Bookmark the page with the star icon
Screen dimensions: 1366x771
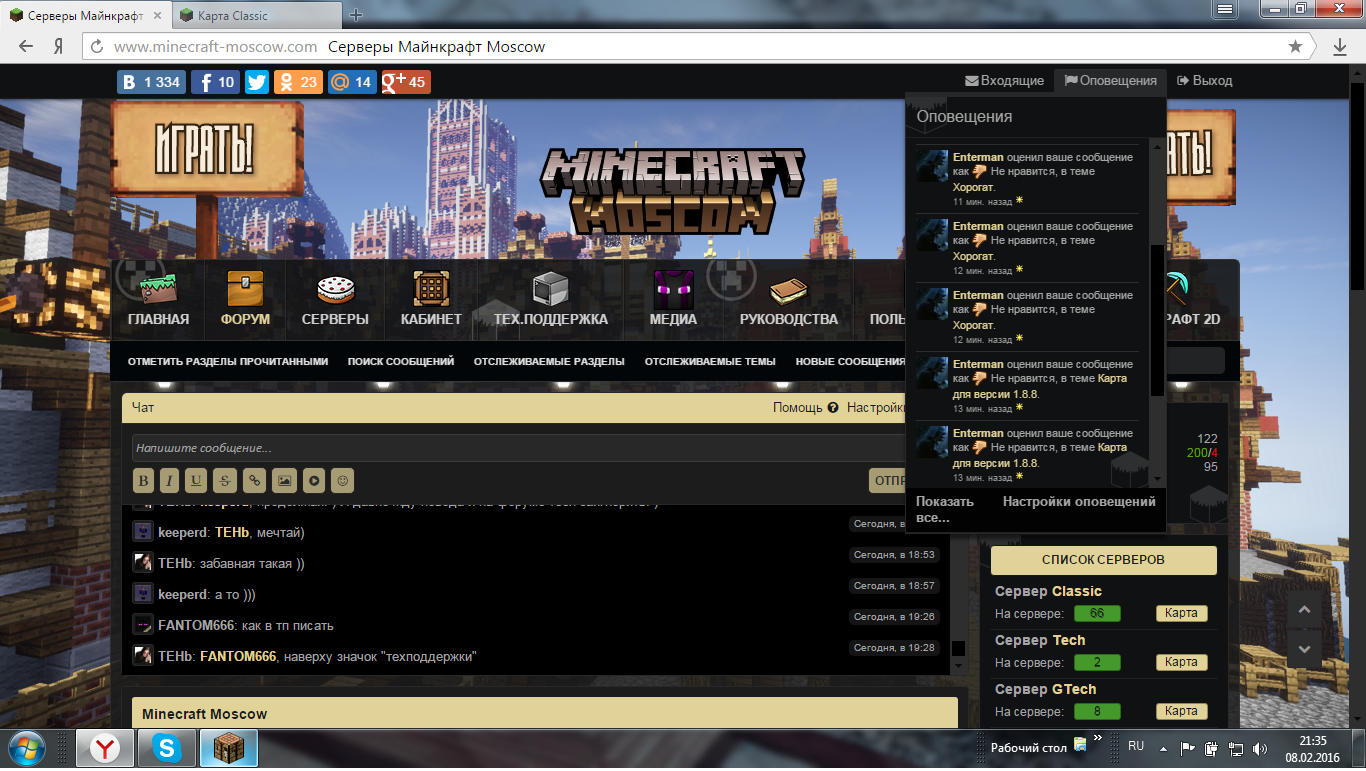(x=1295, y=47)
